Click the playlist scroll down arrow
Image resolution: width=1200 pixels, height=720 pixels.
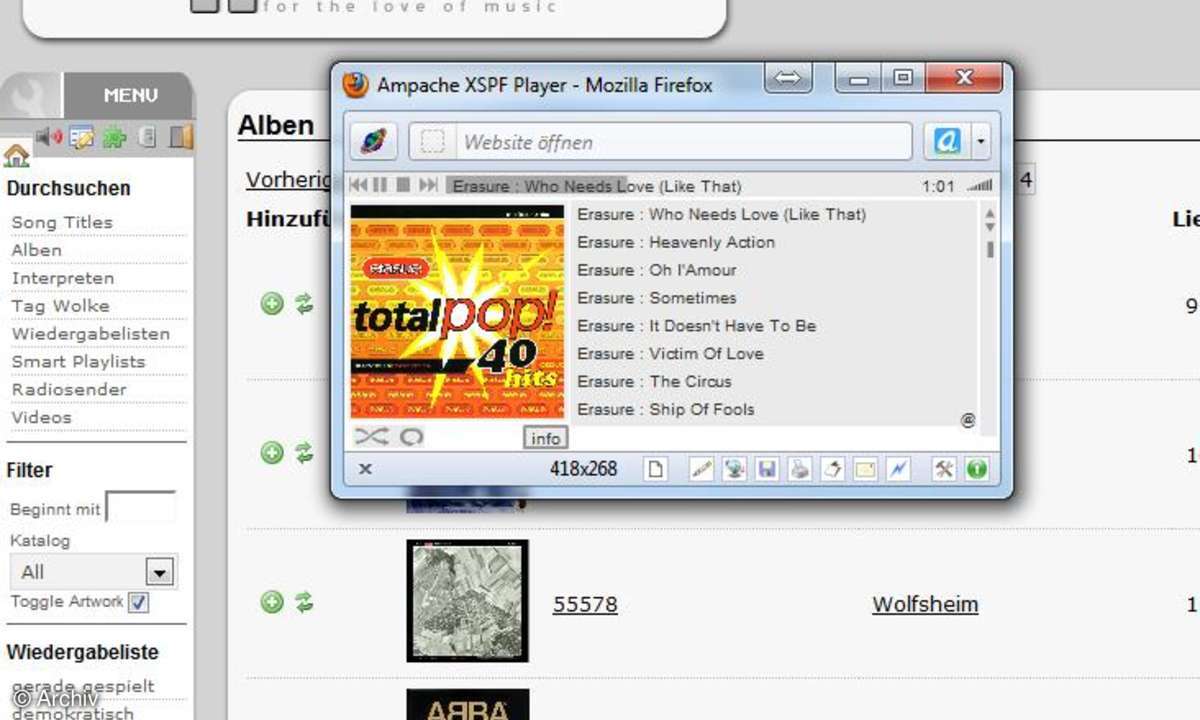pyautogui.click(x=990, y=227)
